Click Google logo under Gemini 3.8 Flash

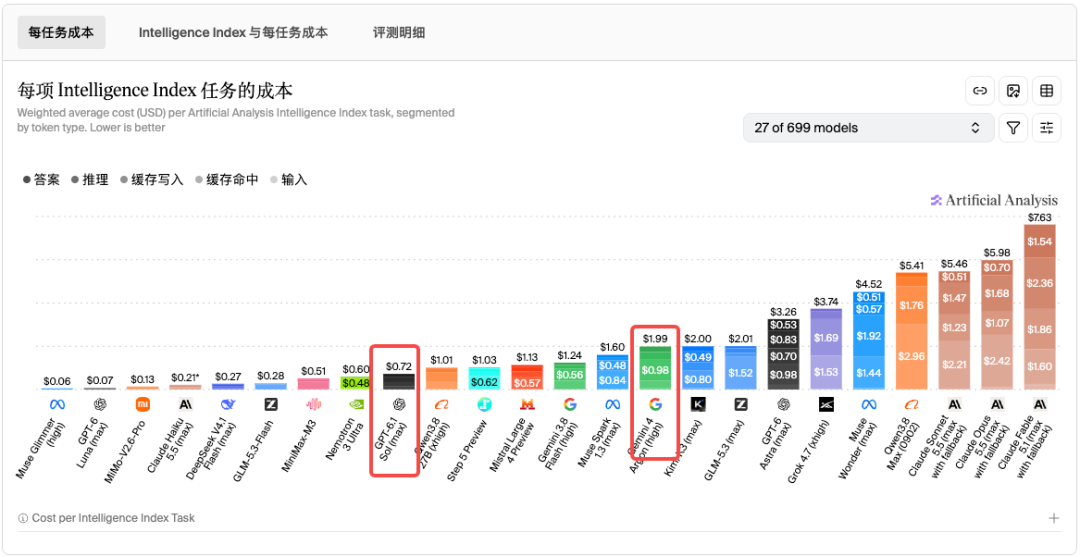570,404
